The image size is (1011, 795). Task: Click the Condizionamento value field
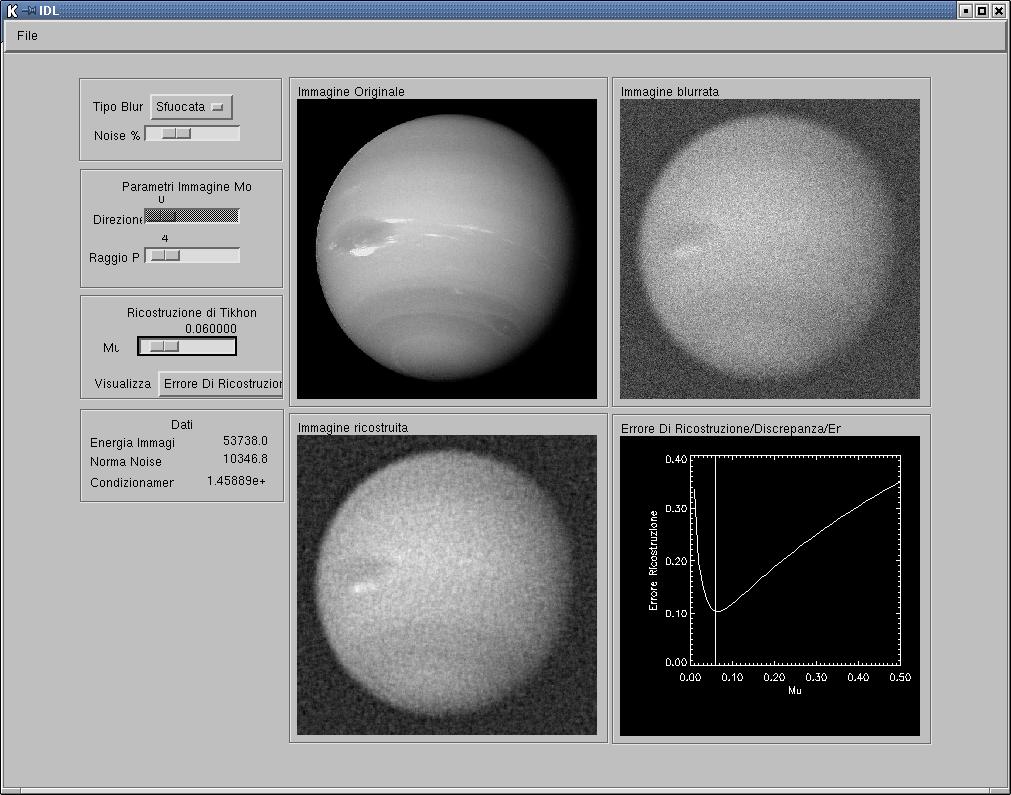(x=236, y=481)
